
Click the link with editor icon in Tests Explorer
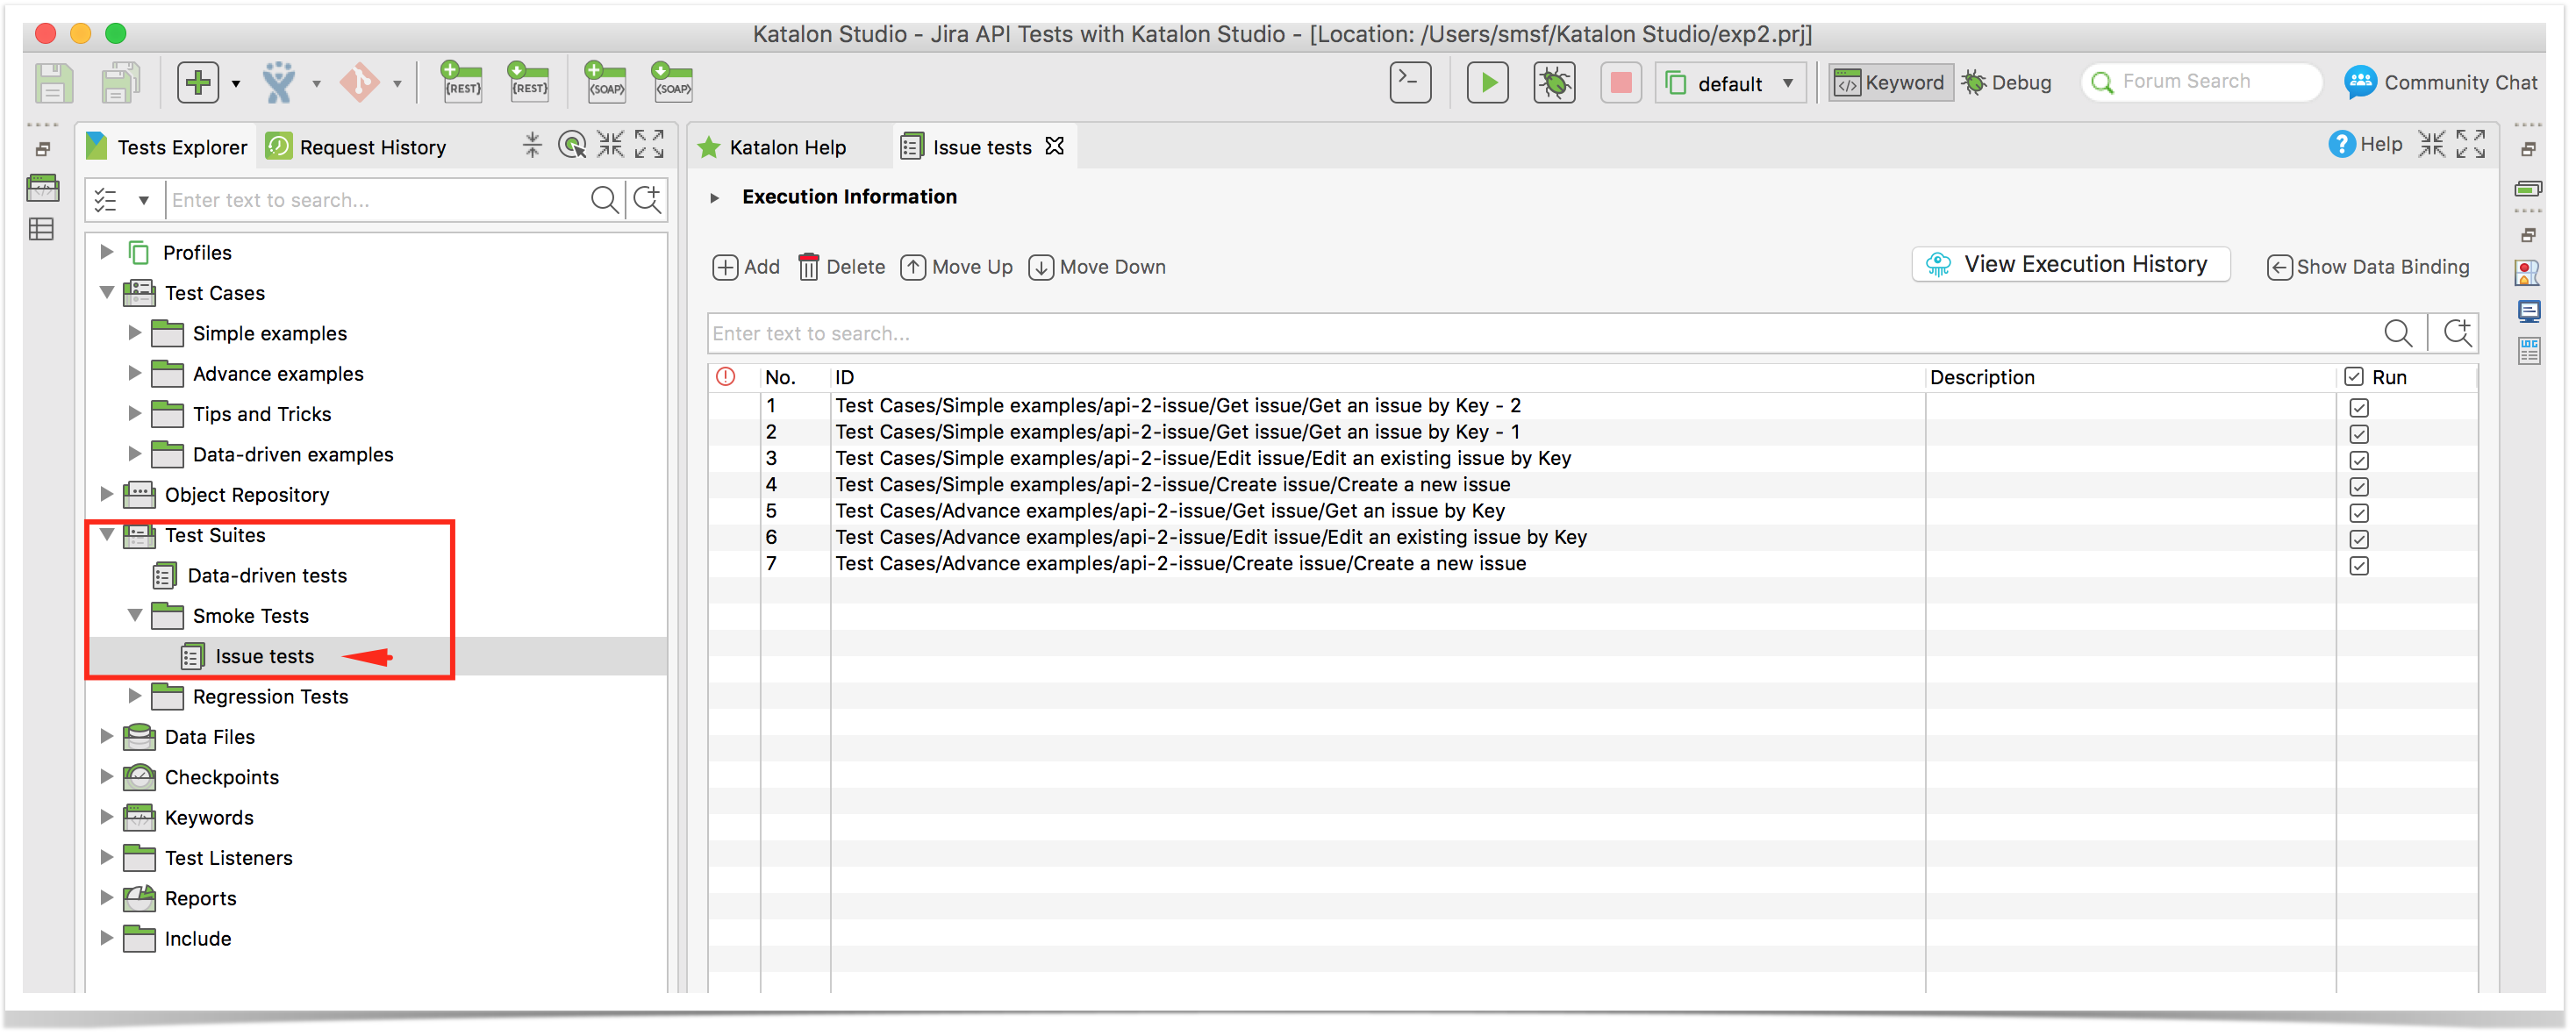[572, 146]
